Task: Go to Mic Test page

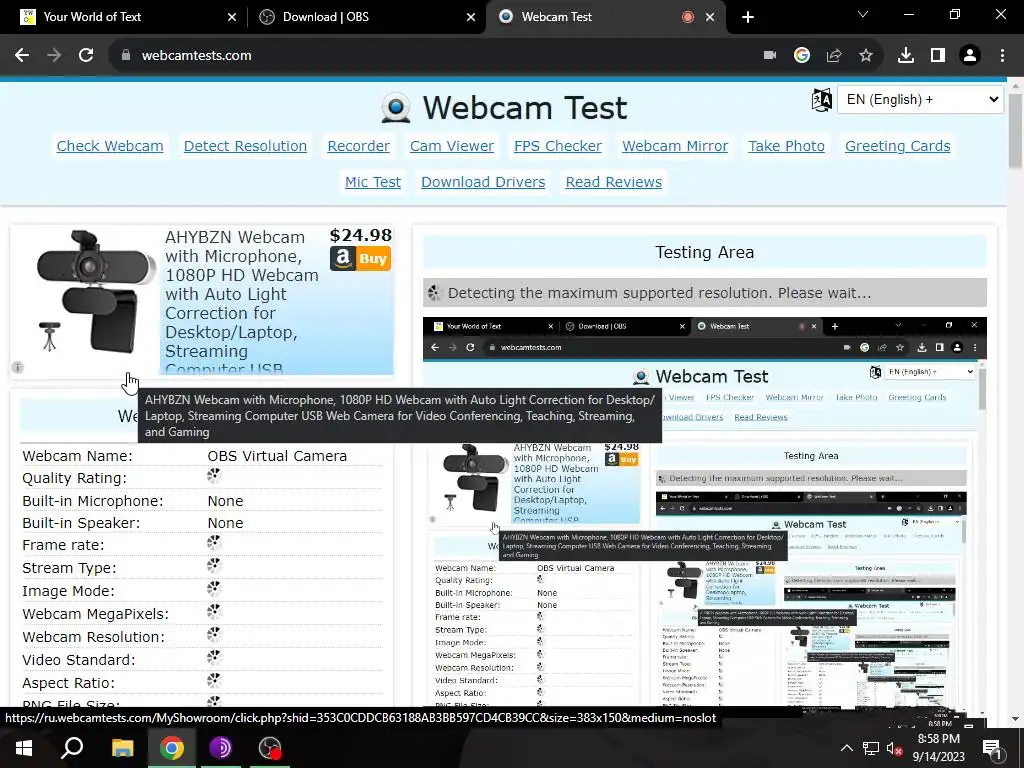Action: 373,182
